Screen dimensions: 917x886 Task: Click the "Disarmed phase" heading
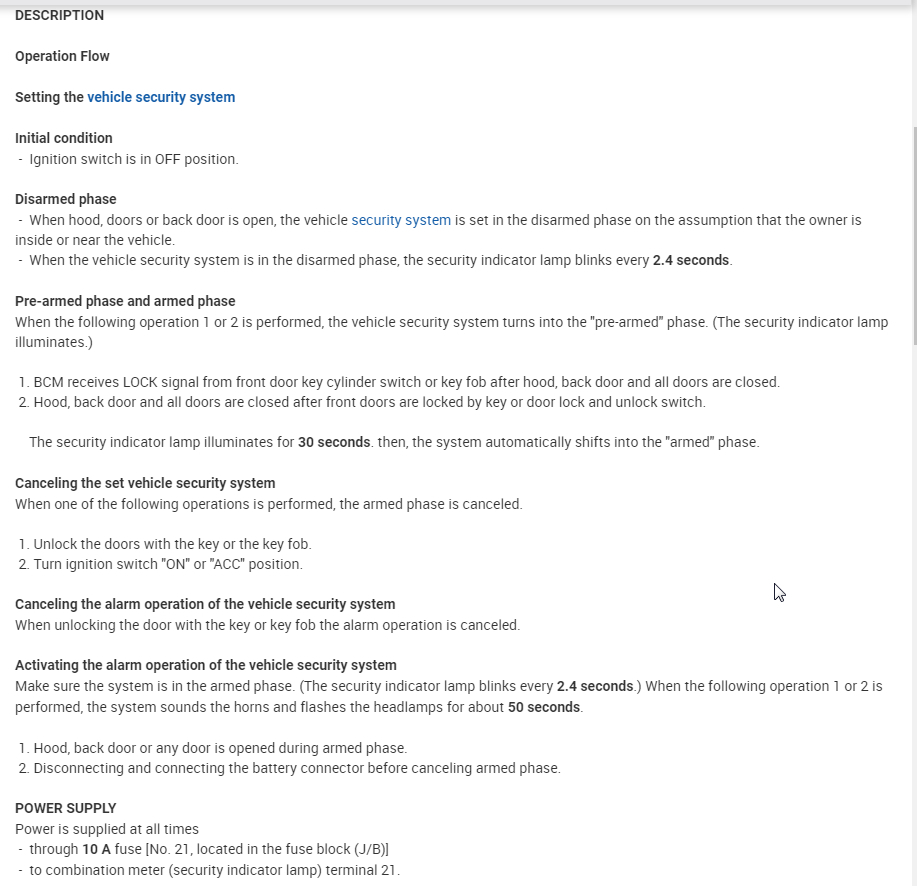65,199
